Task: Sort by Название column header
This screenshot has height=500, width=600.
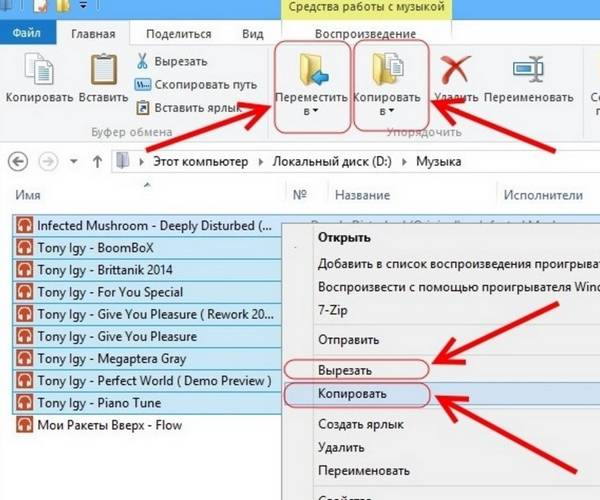Action: click(362, 195)
